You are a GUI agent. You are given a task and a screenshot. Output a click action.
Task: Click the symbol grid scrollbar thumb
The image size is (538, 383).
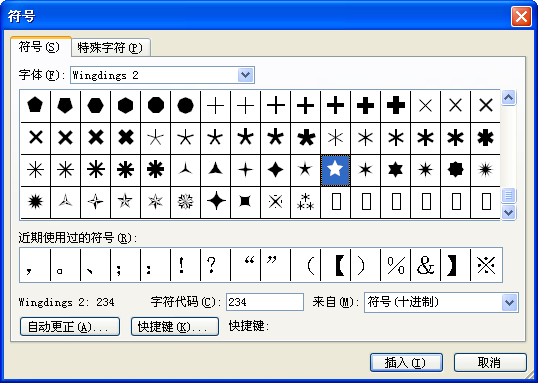[x=508, y=196]
